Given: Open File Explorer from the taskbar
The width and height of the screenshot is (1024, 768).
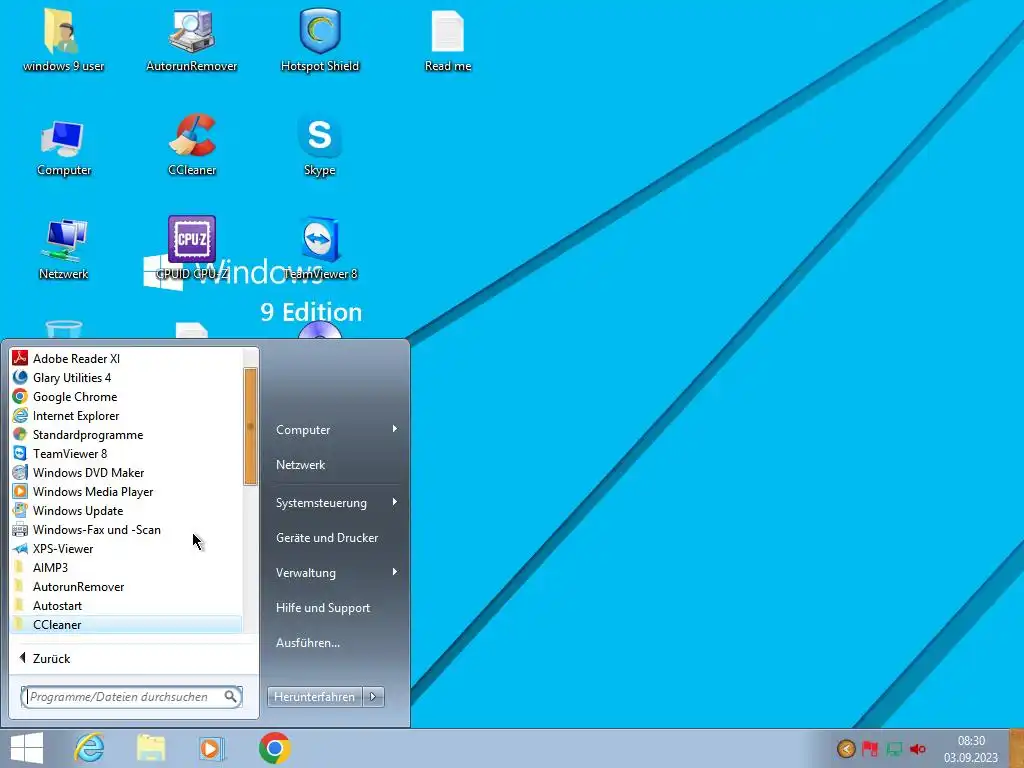Looking at the screenshot, I should click(151, 748).
